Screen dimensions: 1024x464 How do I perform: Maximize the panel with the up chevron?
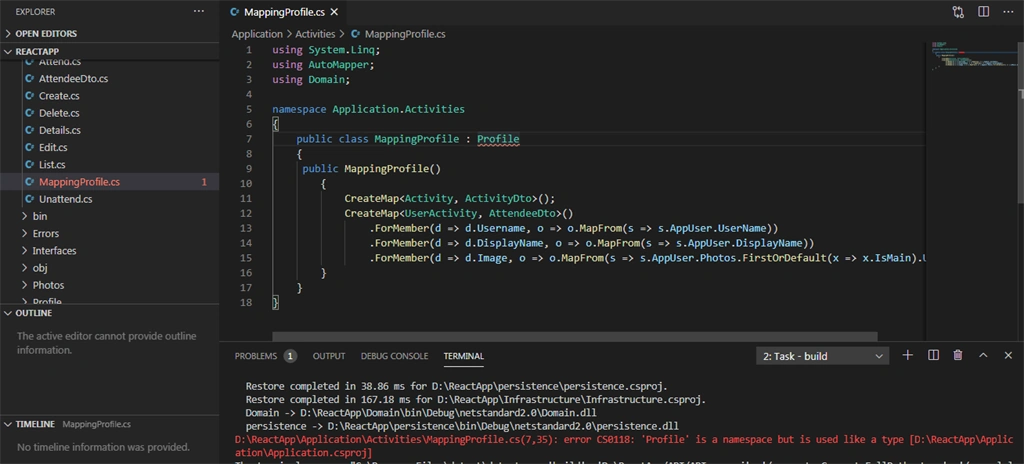pyautogui.click(x=983, y=356)
